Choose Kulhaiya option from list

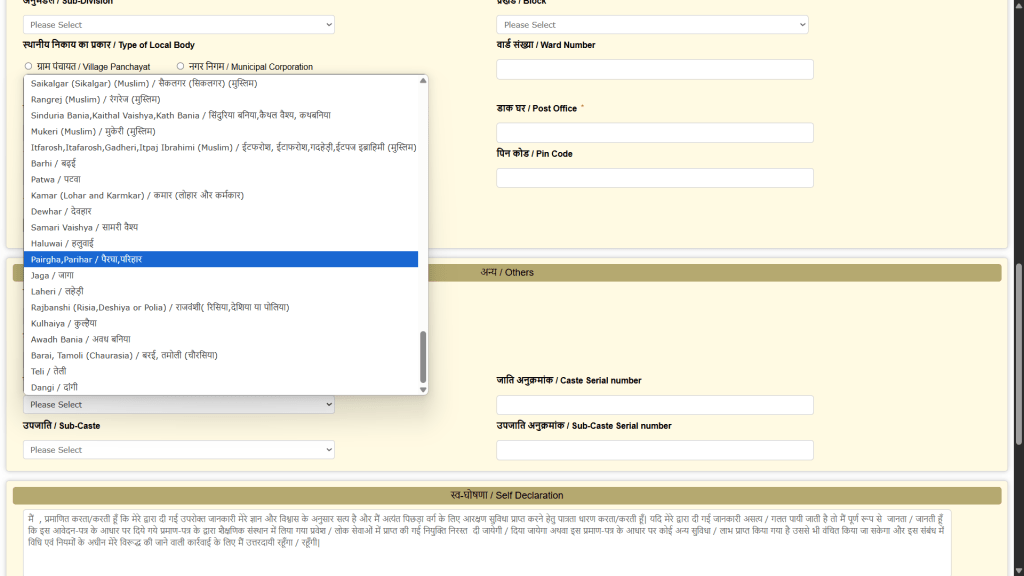click(x=221, y=323)
